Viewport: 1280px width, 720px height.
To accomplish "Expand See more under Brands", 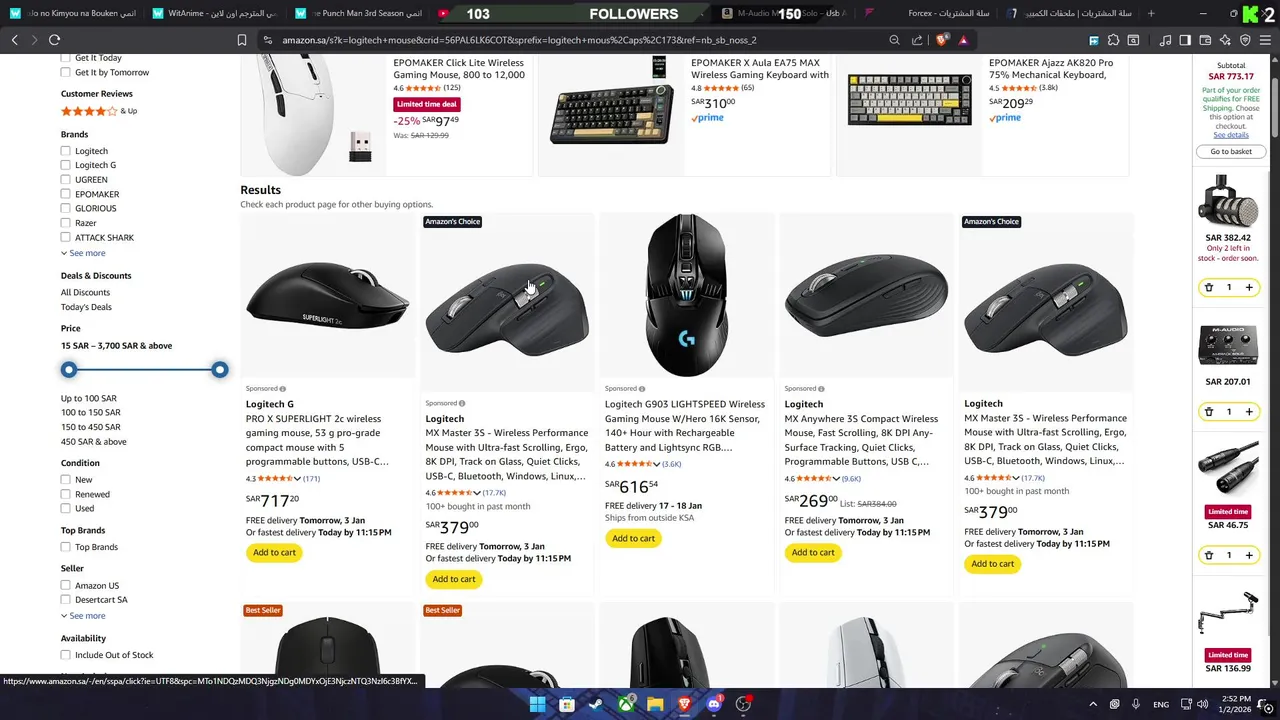I will (x=83, y=253).
